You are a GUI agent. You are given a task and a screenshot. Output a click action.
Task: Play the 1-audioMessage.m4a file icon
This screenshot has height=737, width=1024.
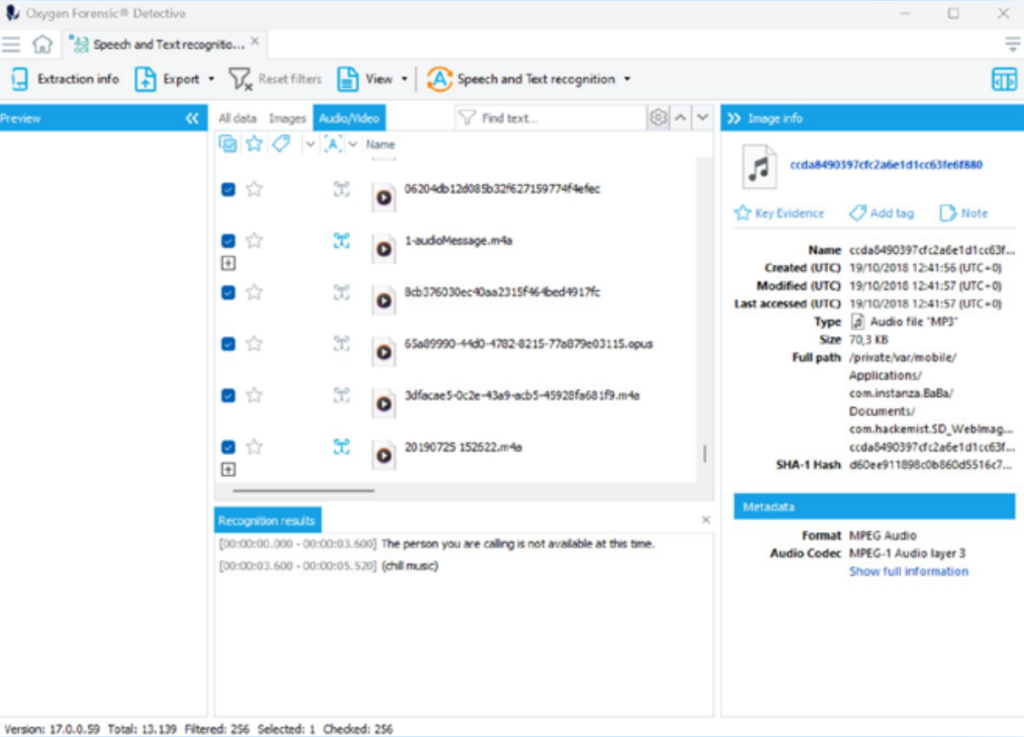(x=384, y=249)
